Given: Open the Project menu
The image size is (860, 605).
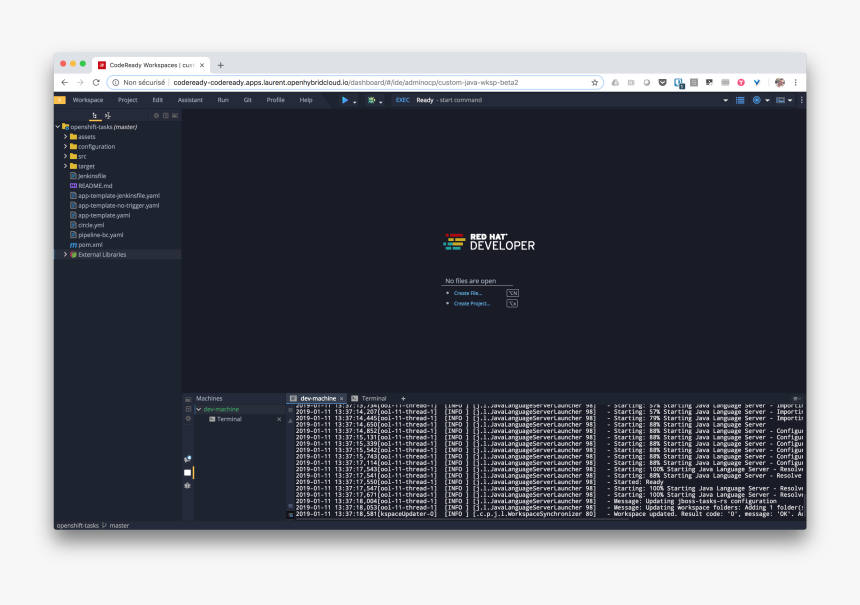Looking at the screenshot, I should point(127,100).
